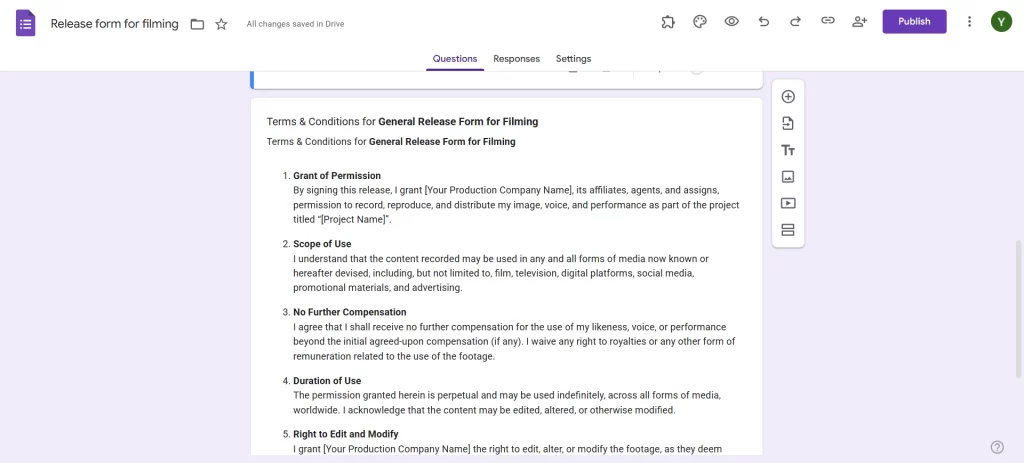Viewport: 1024px width, 463px height.
Task: Copy responder link via the link icon
Action: click(827, 21)
